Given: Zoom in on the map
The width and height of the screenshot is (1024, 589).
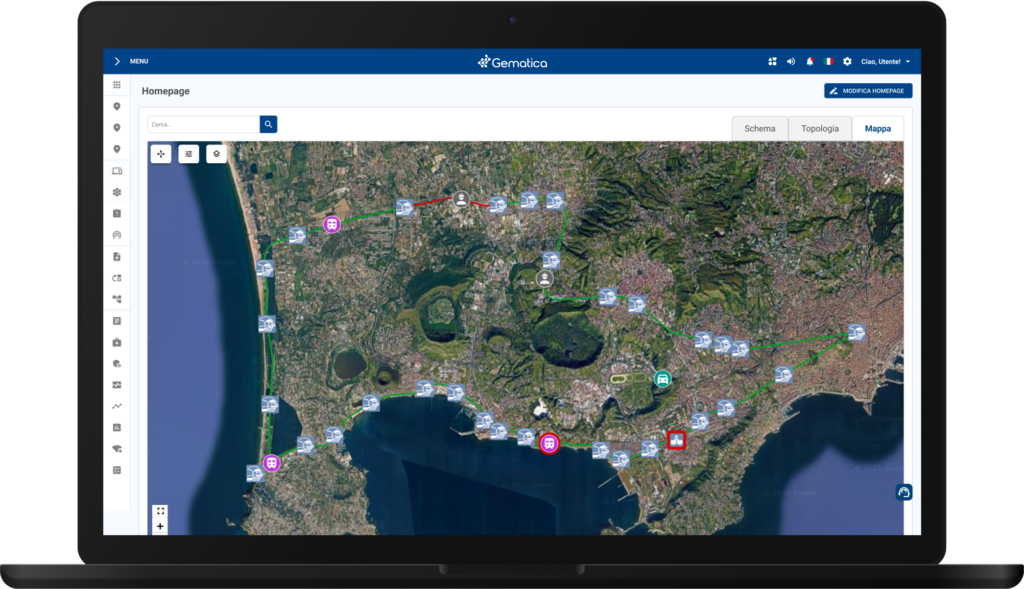Looking at the screenshot, I should (160, 526).
